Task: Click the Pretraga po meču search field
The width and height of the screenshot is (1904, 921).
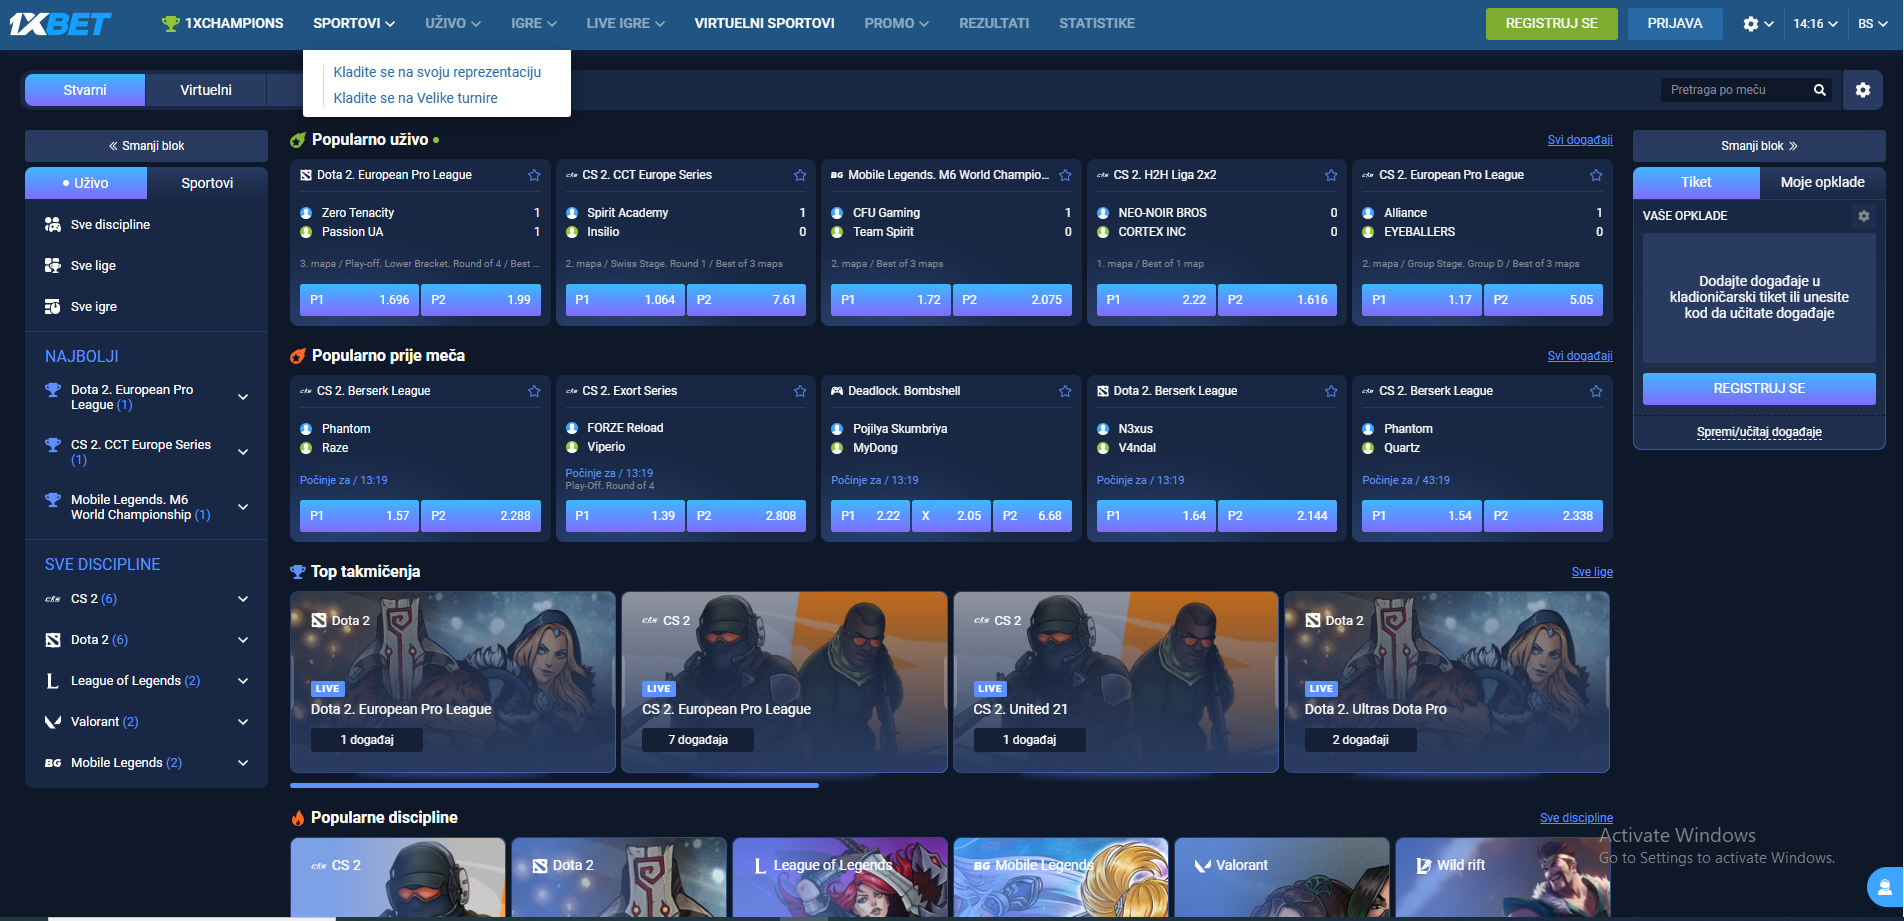Action: click(1735, 90)
